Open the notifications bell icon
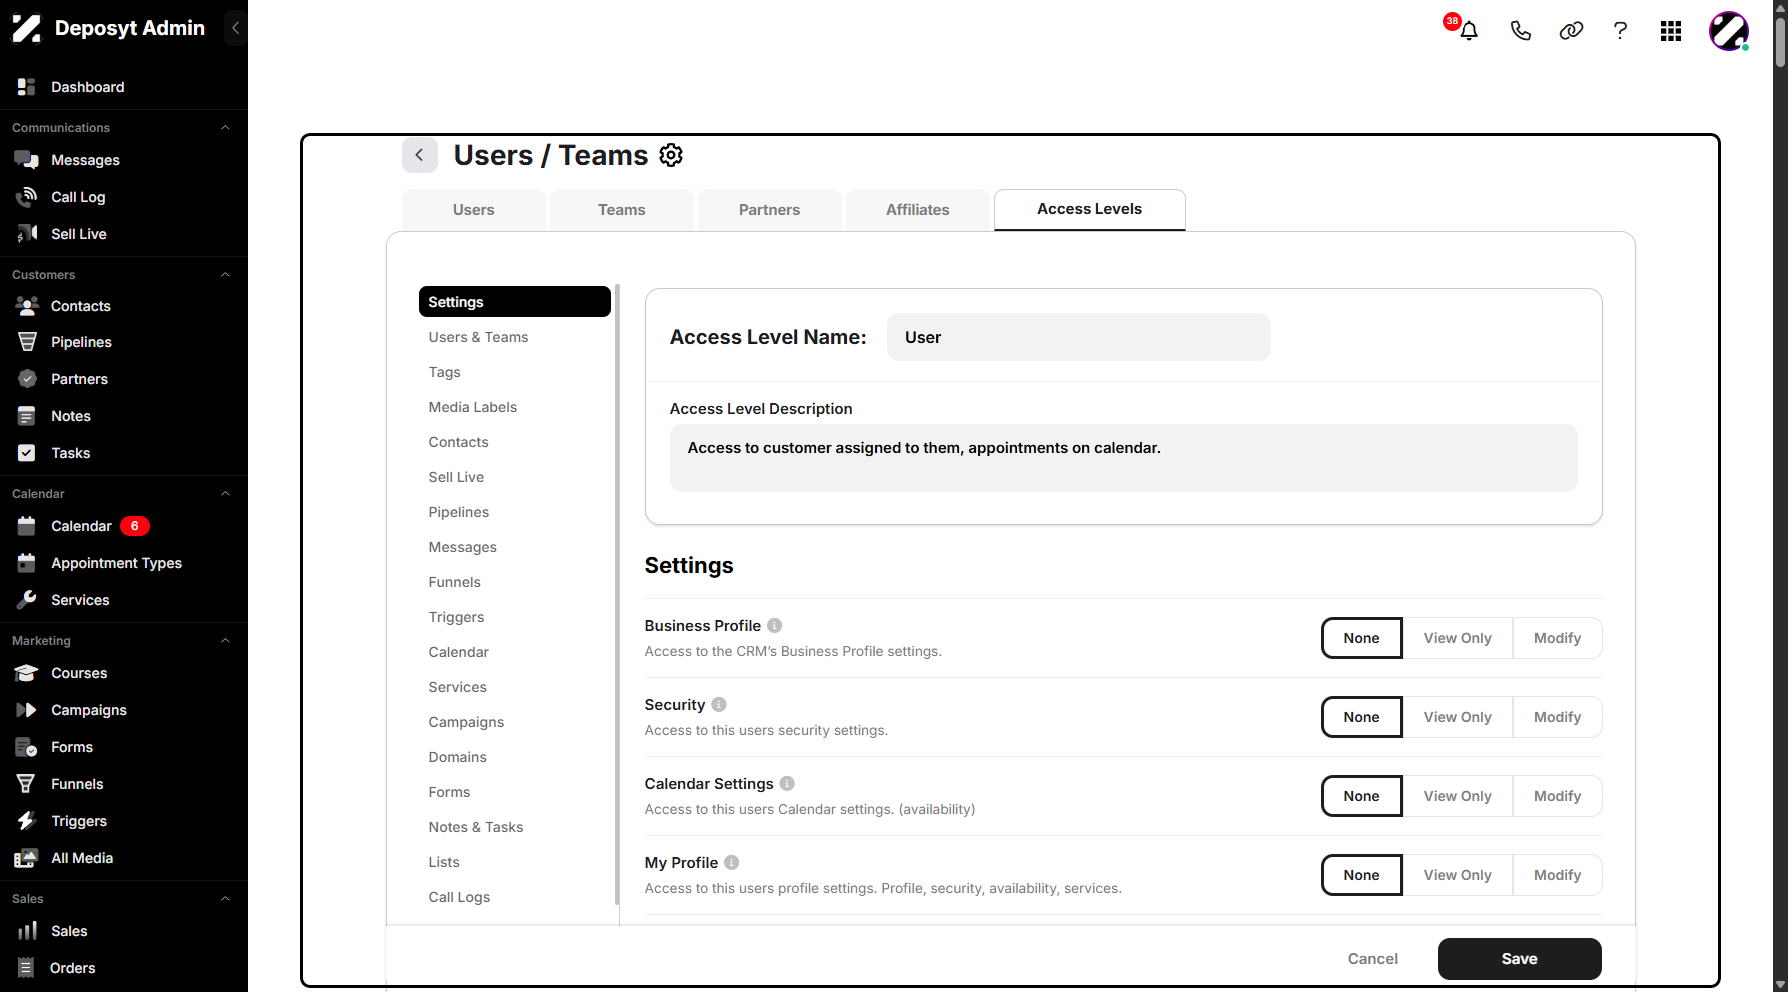 pos(1468,31)
